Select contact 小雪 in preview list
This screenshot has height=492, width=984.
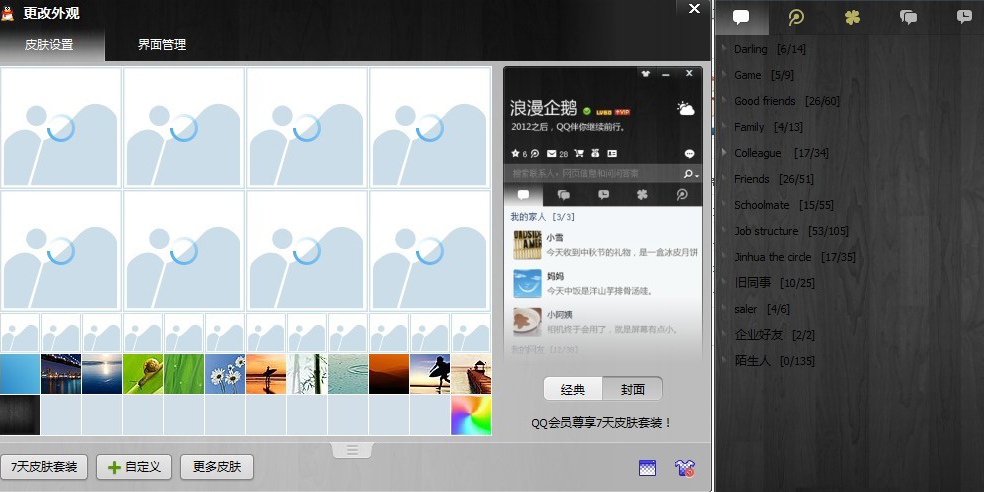tap(603, 245)
